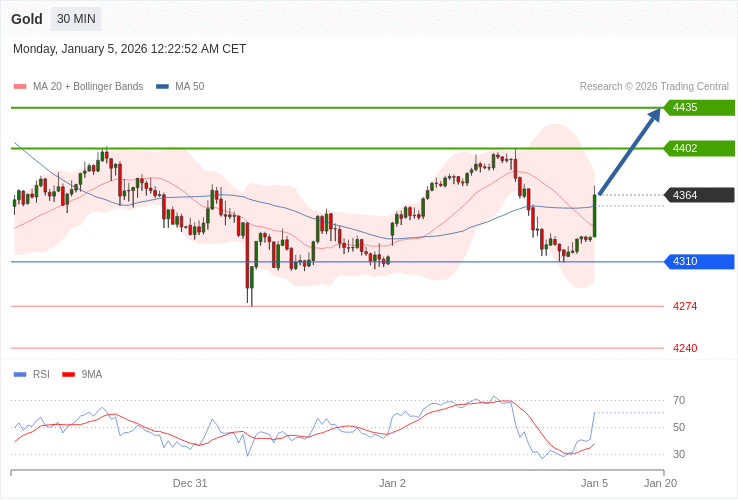Toggle the RSI legend entry

point(41,375)
